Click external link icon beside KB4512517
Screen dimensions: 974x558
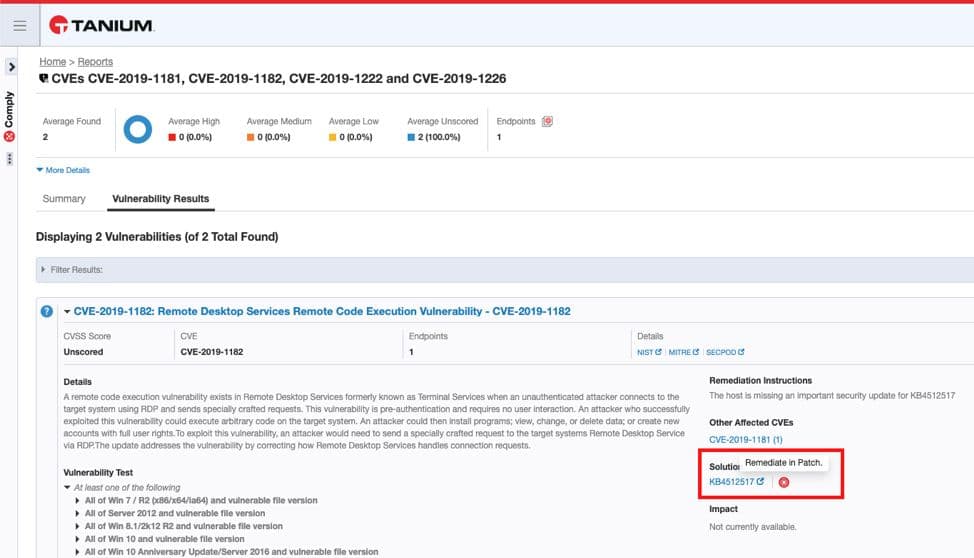pyautogui.click(x=760, y=481)
